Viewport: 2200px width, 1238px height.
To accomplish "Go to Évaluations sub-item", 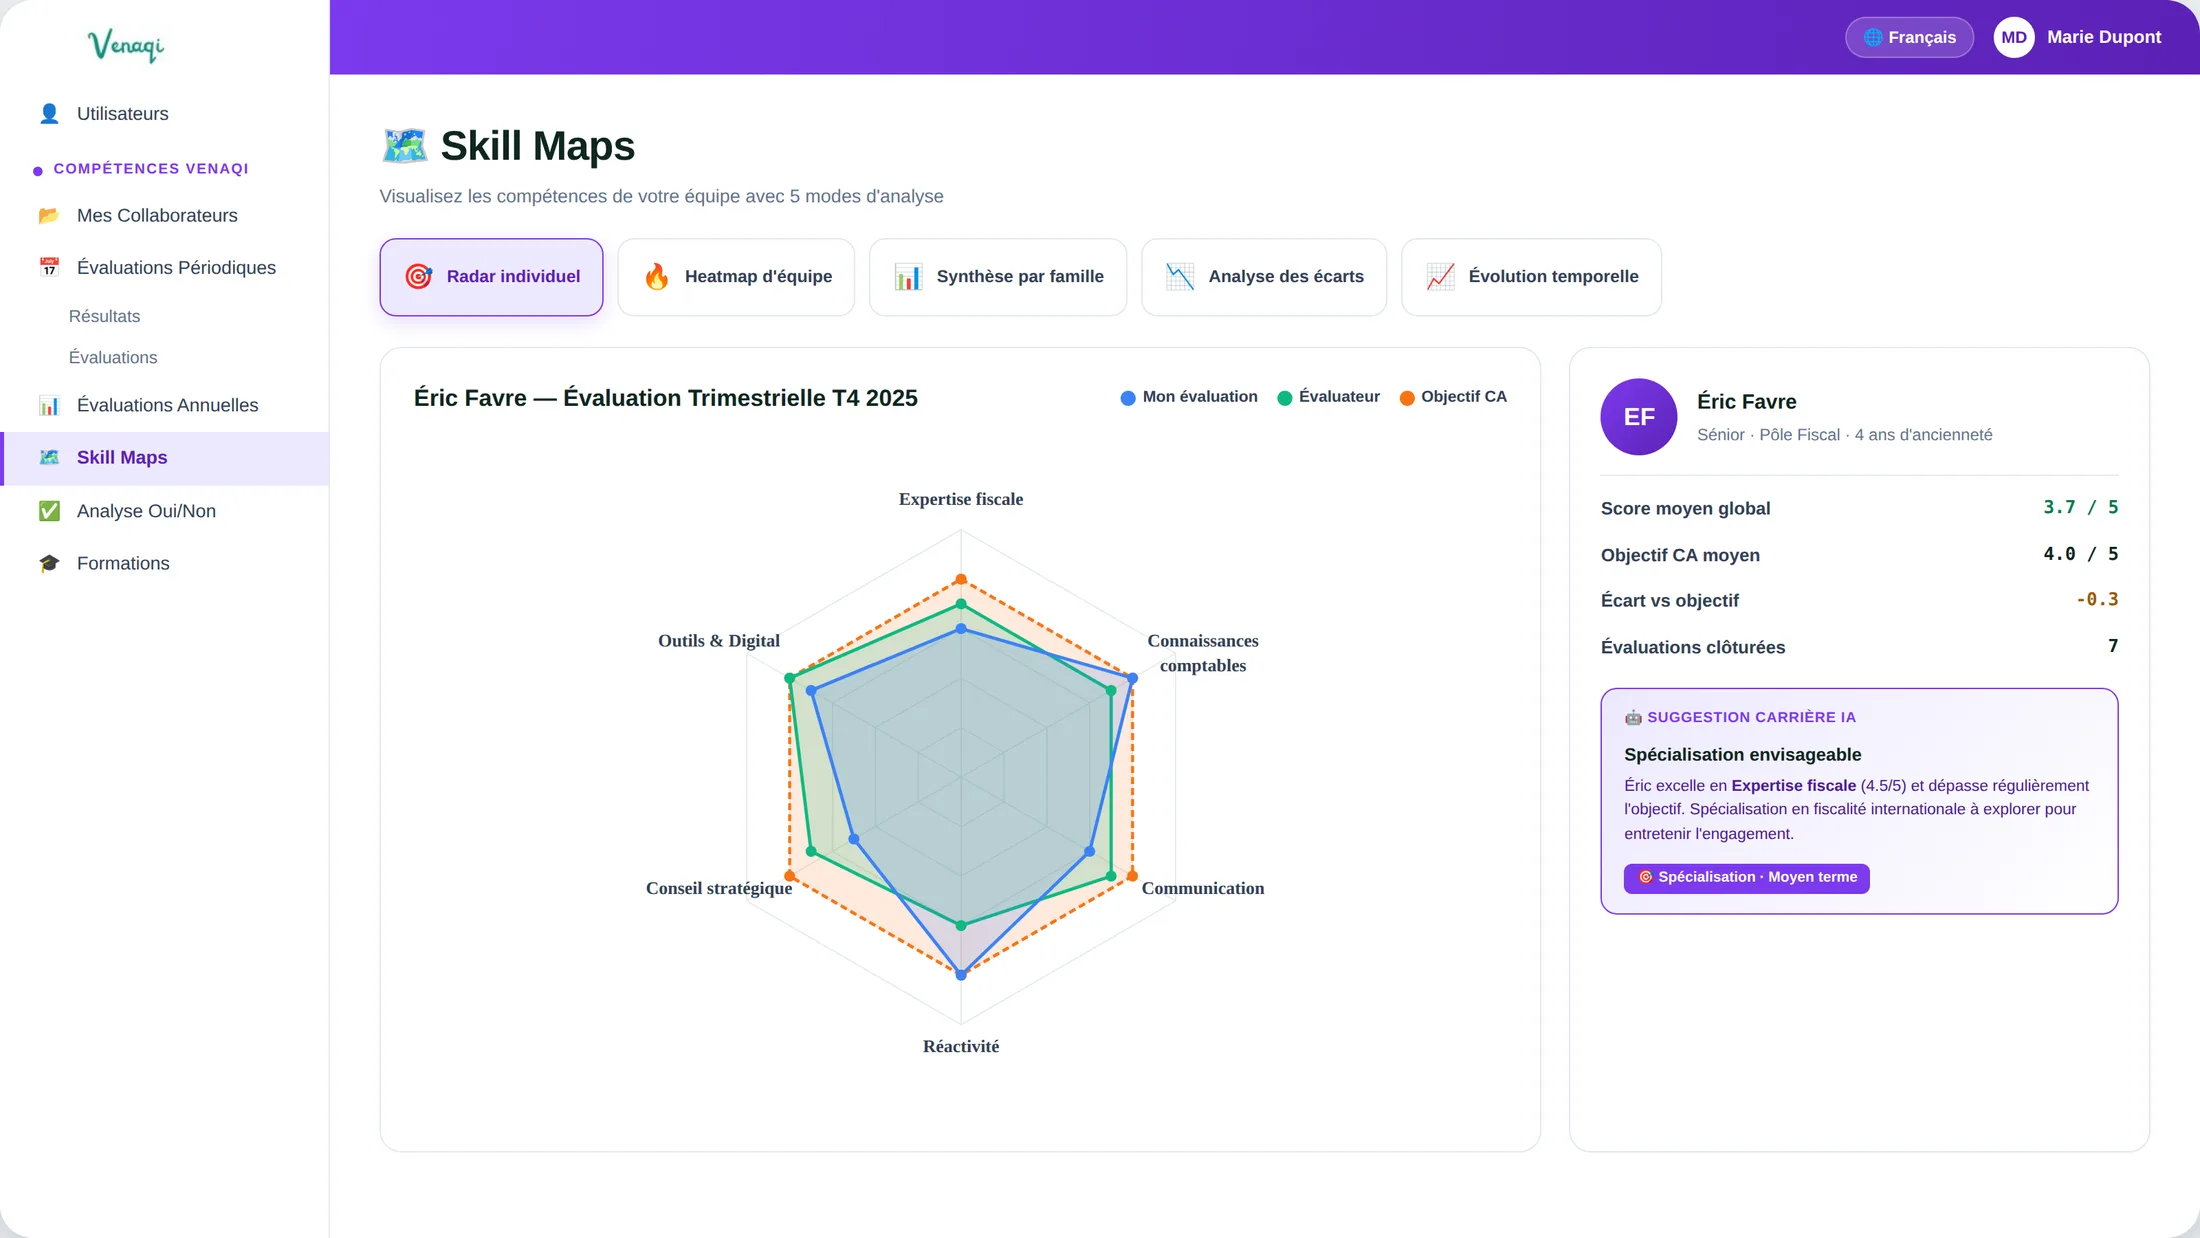I will (x=113, y=358).
